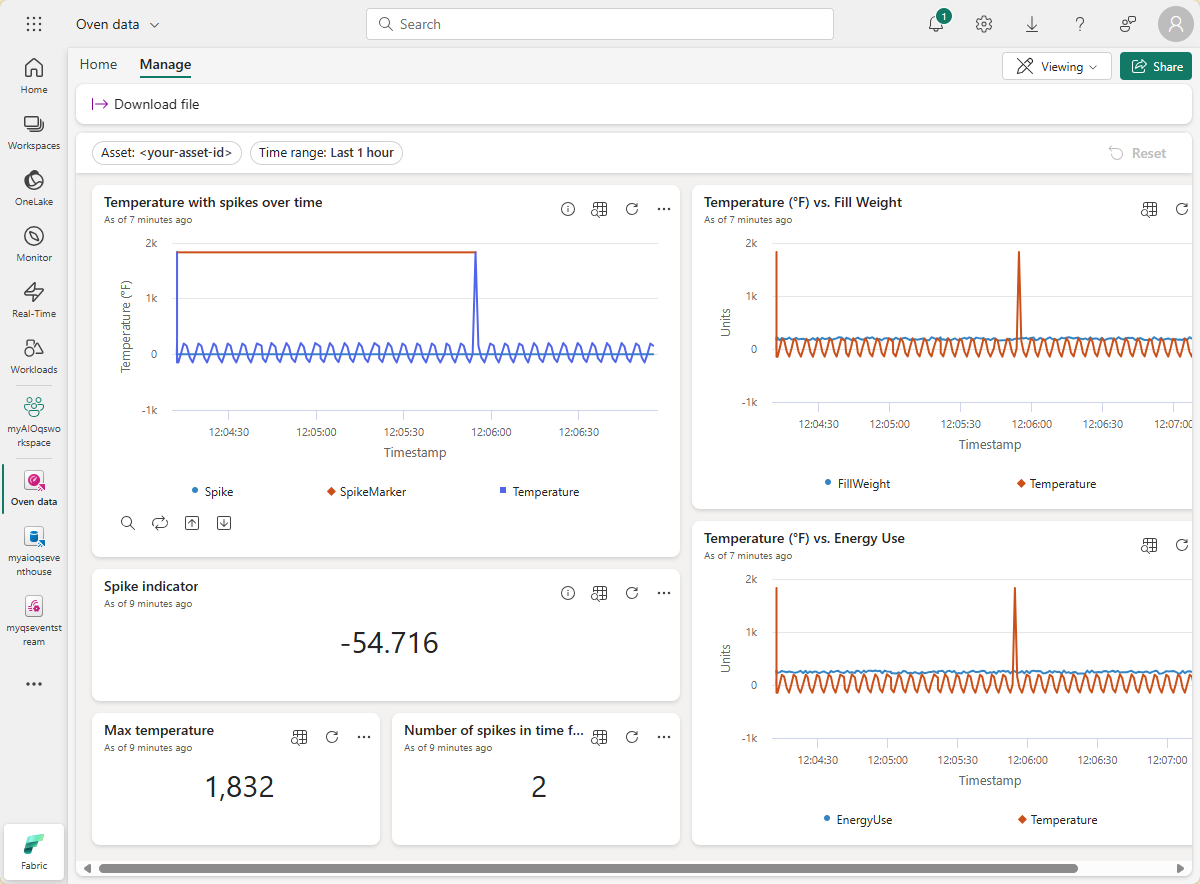Viewport: 1200px width, 884px height.
Task: Select the zoom magnifier under the spikes chart
Action: tap(127, 522)
